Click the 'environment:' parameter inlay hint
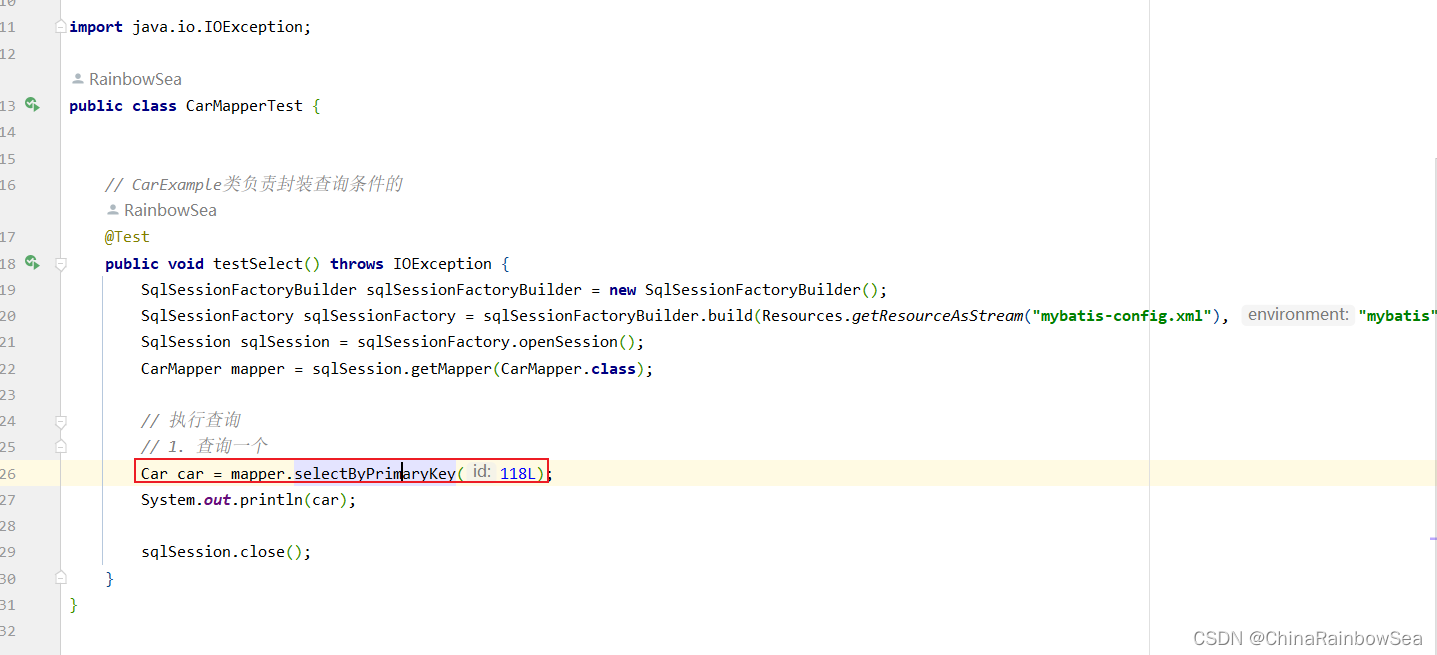 (x=1298, y=315)
